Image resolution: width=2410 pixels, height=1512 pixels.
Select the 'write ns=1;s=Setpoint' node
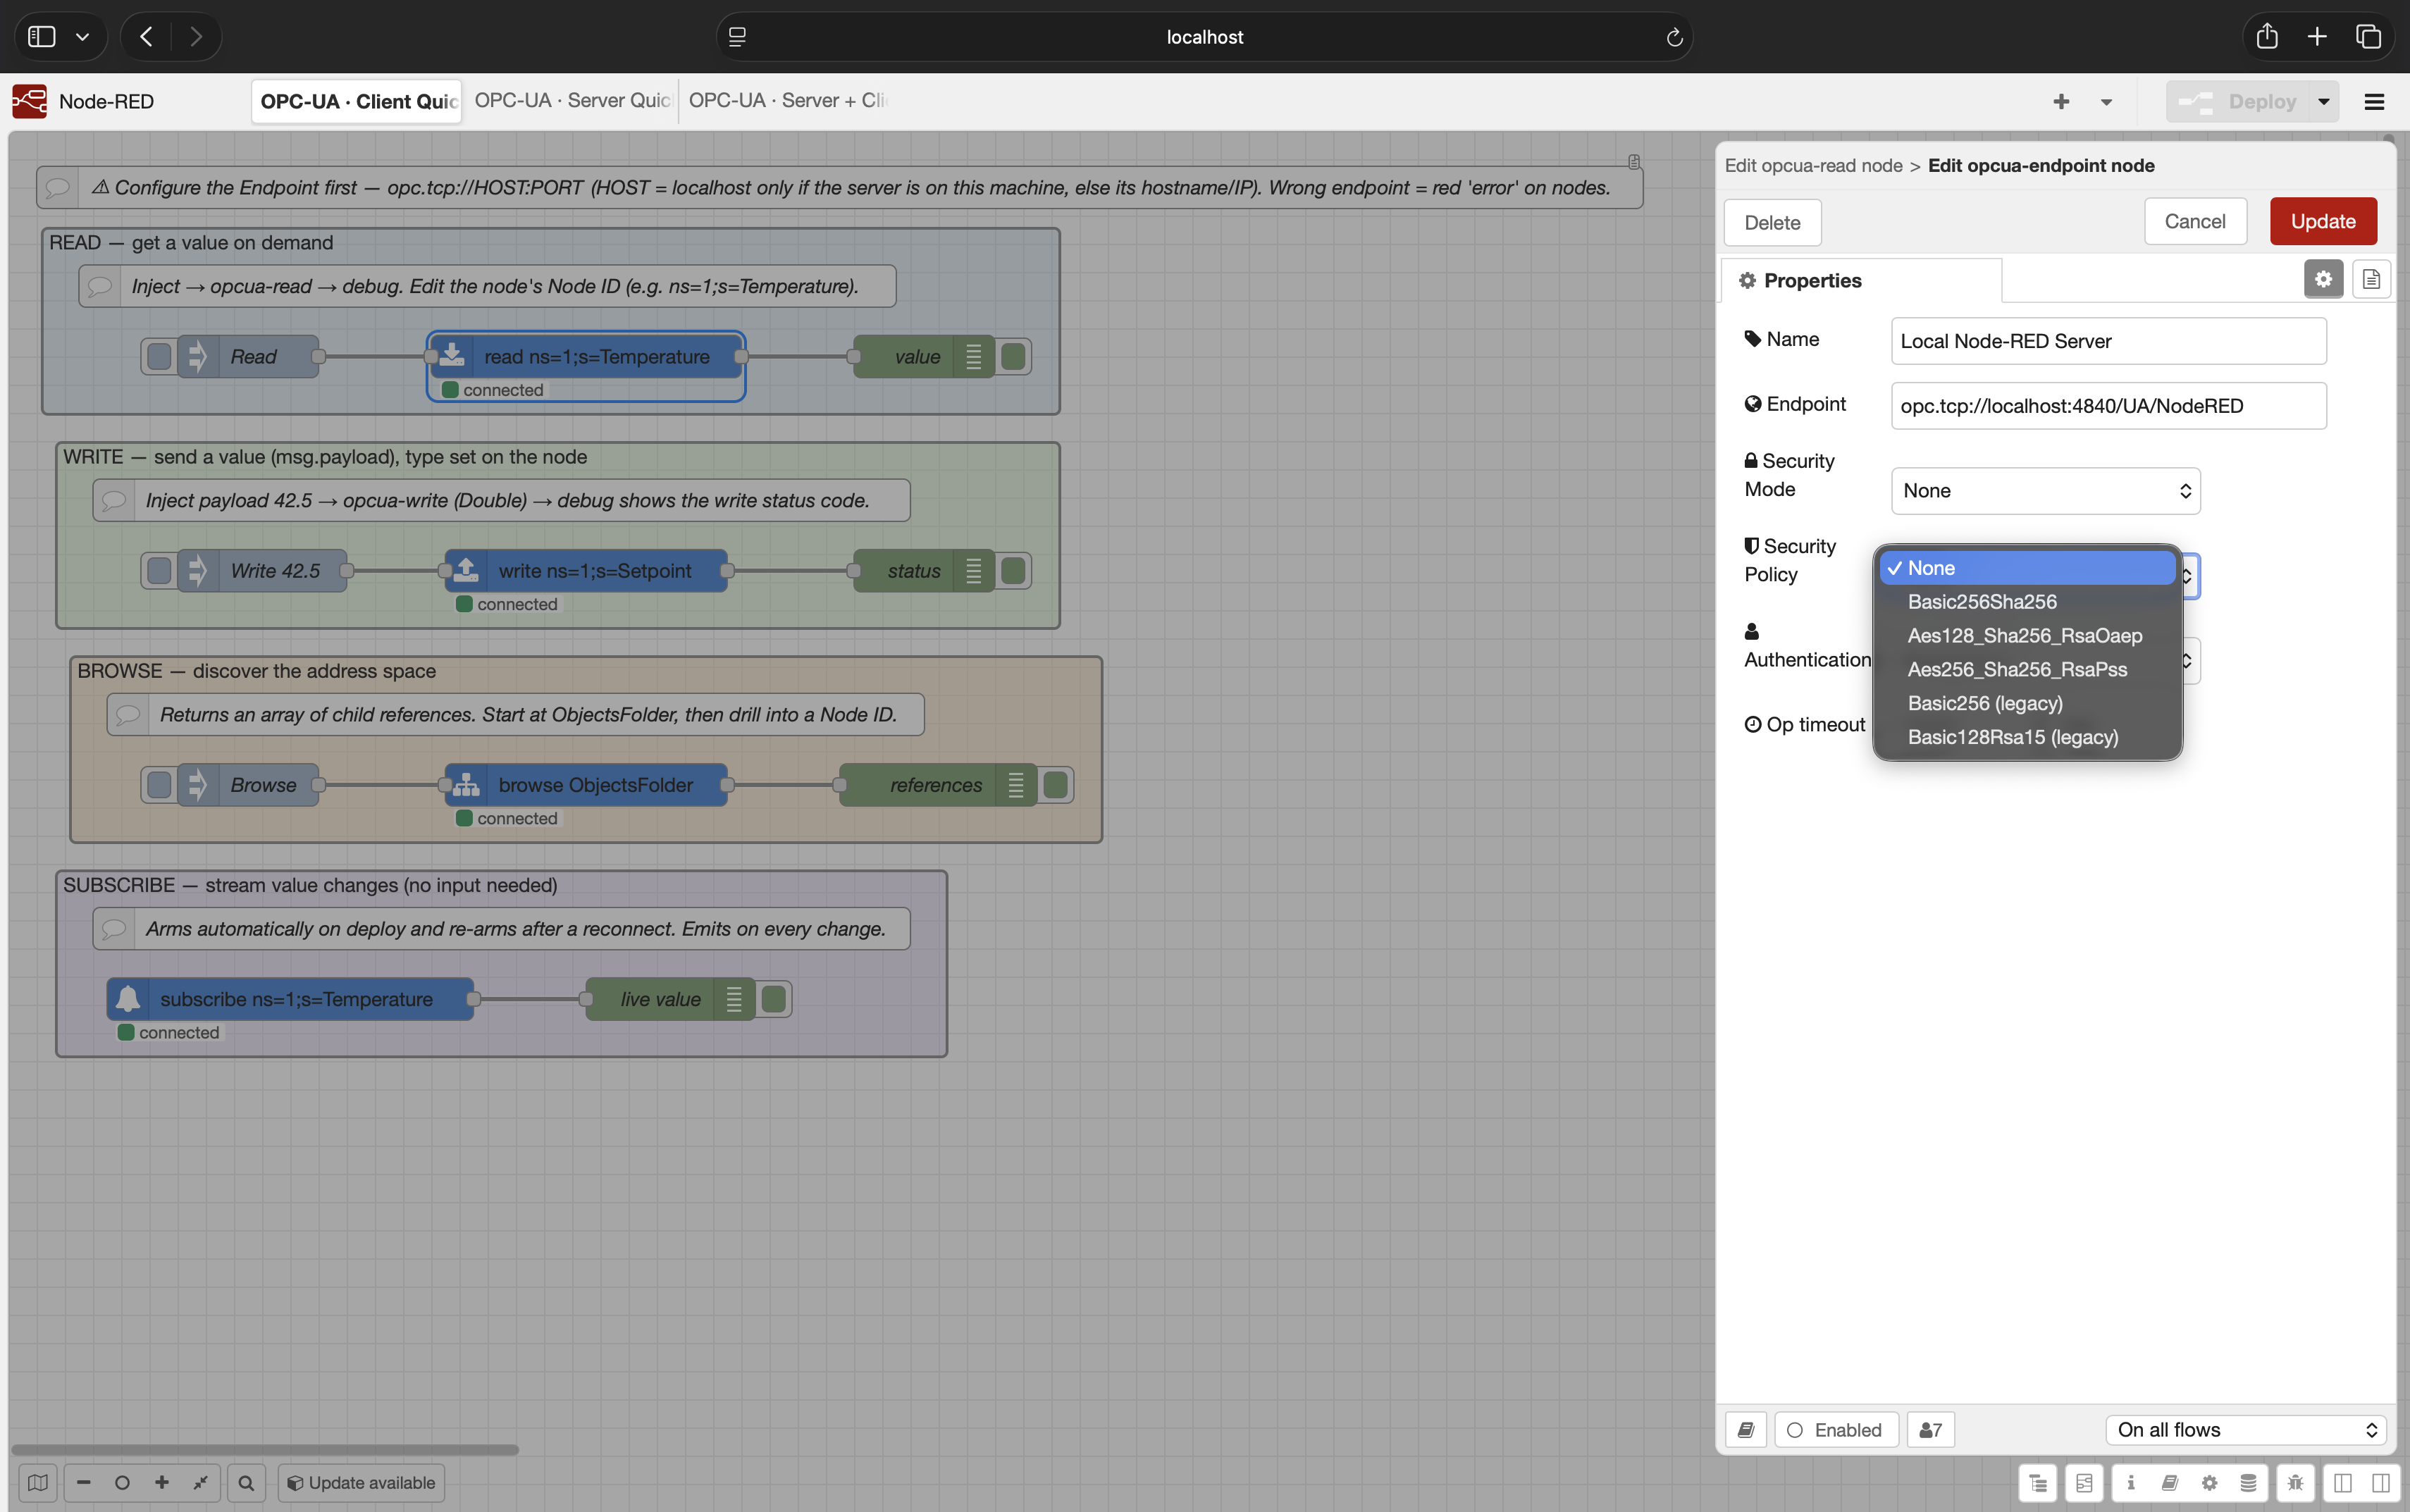click(x=586, y=571)
